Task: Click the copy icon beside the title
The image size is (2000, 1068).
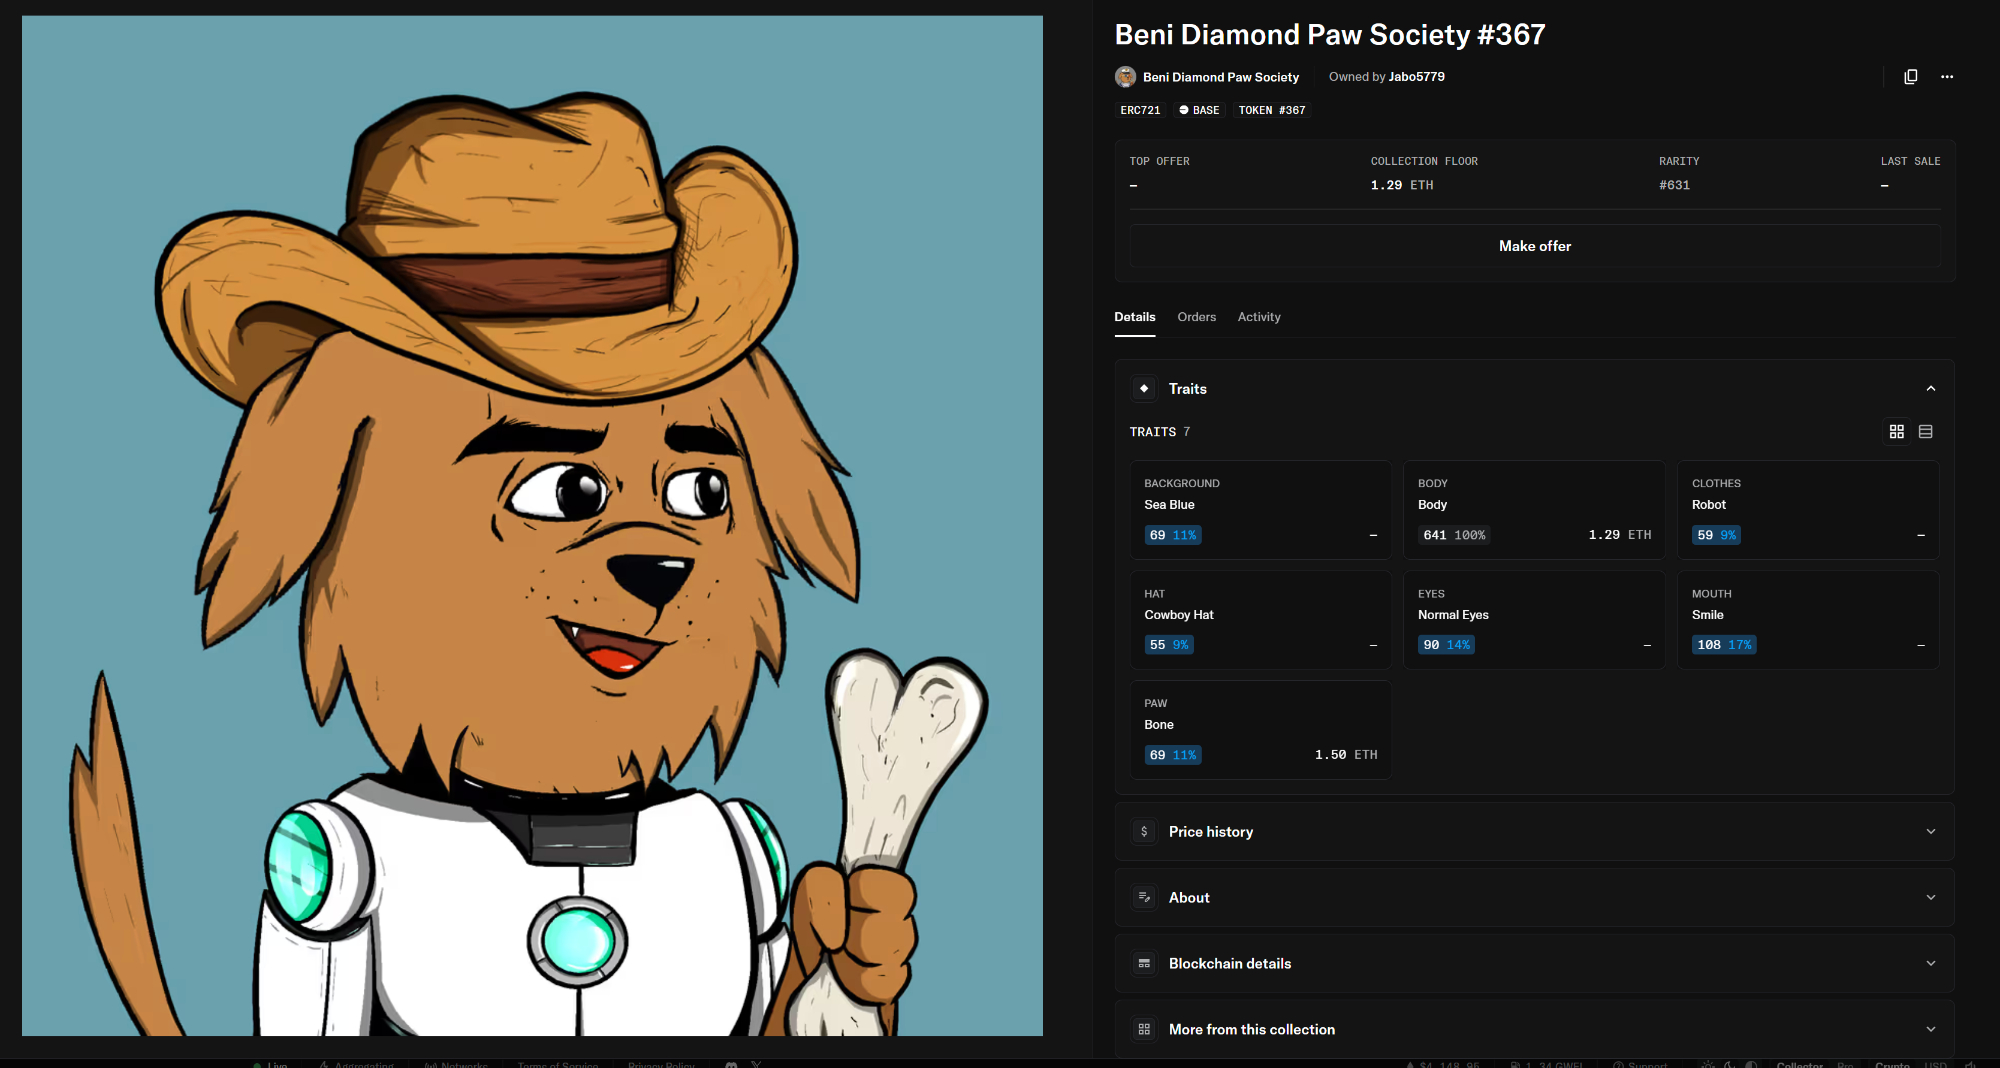Action: [x=1910, y=77]
